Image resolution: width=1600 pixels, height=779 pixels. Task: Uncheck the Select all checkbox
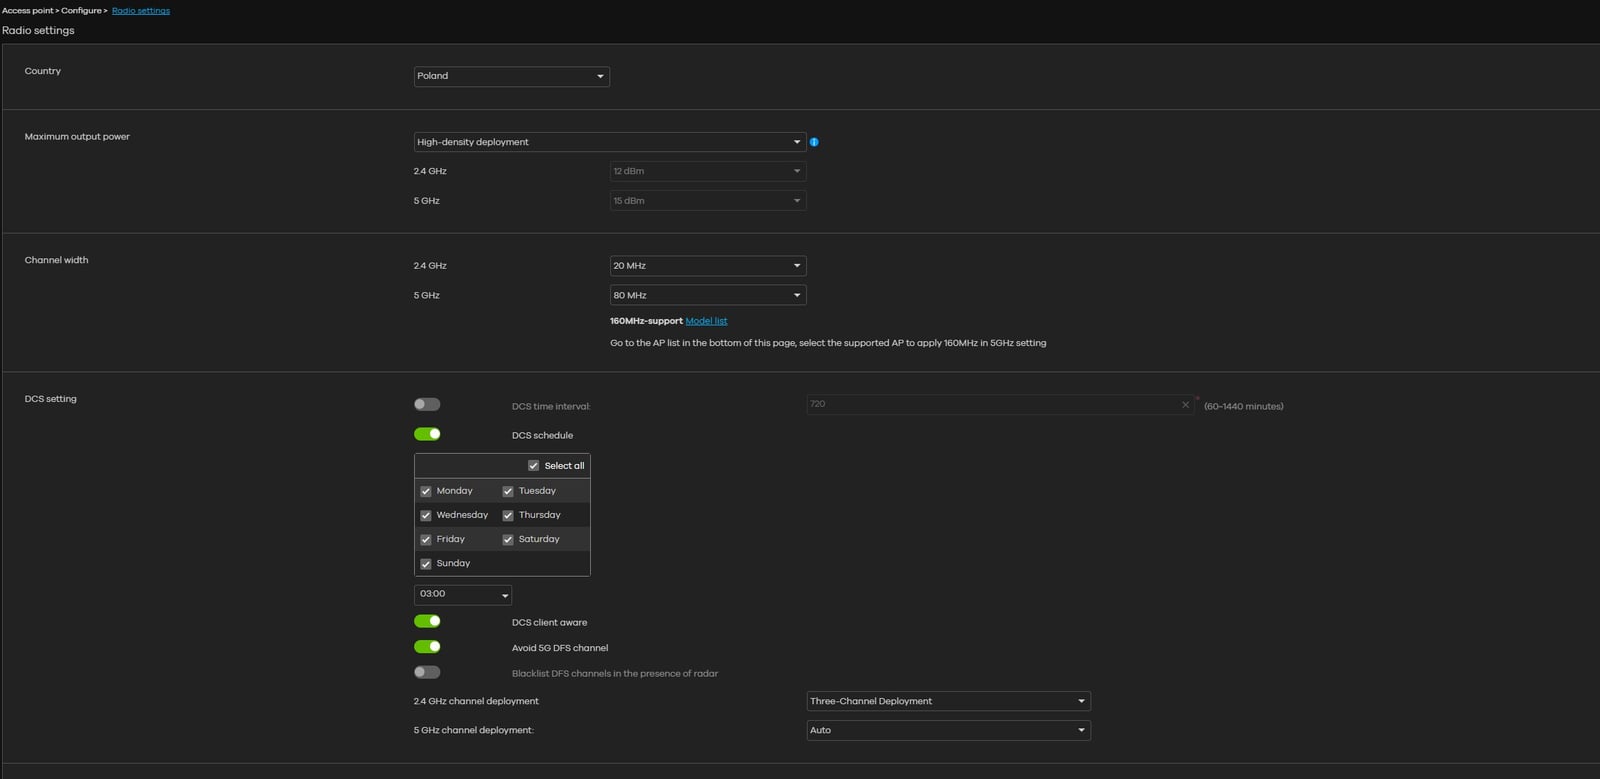click(533, 466)
